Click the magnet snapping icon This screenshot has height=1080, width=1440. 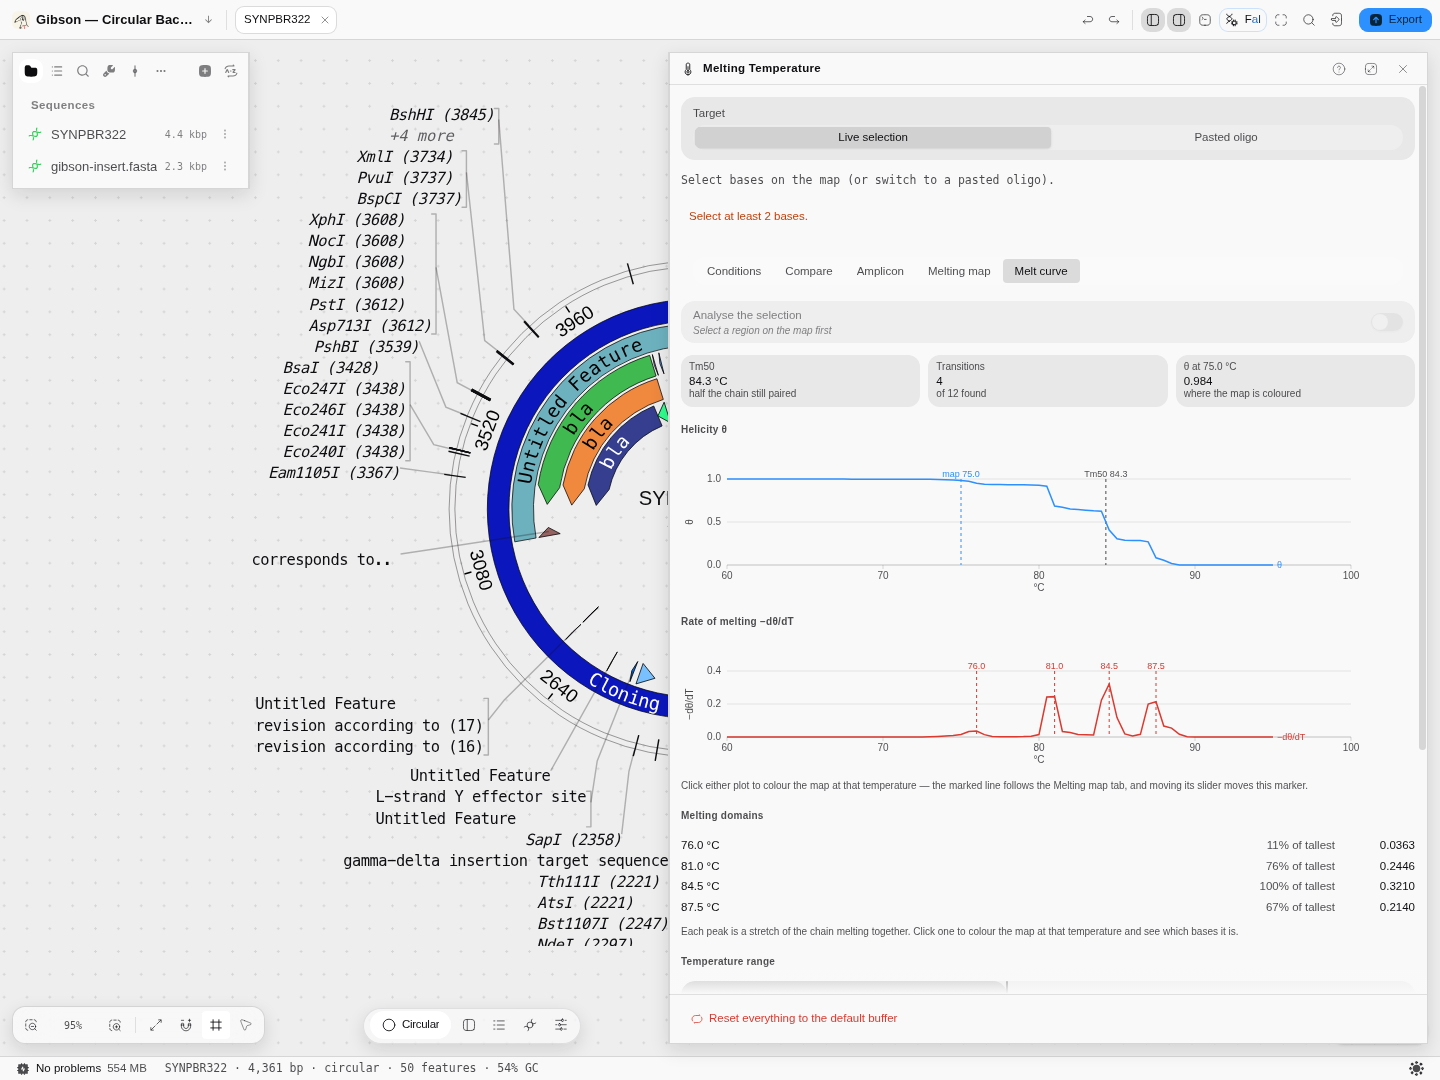point(186,1025)
